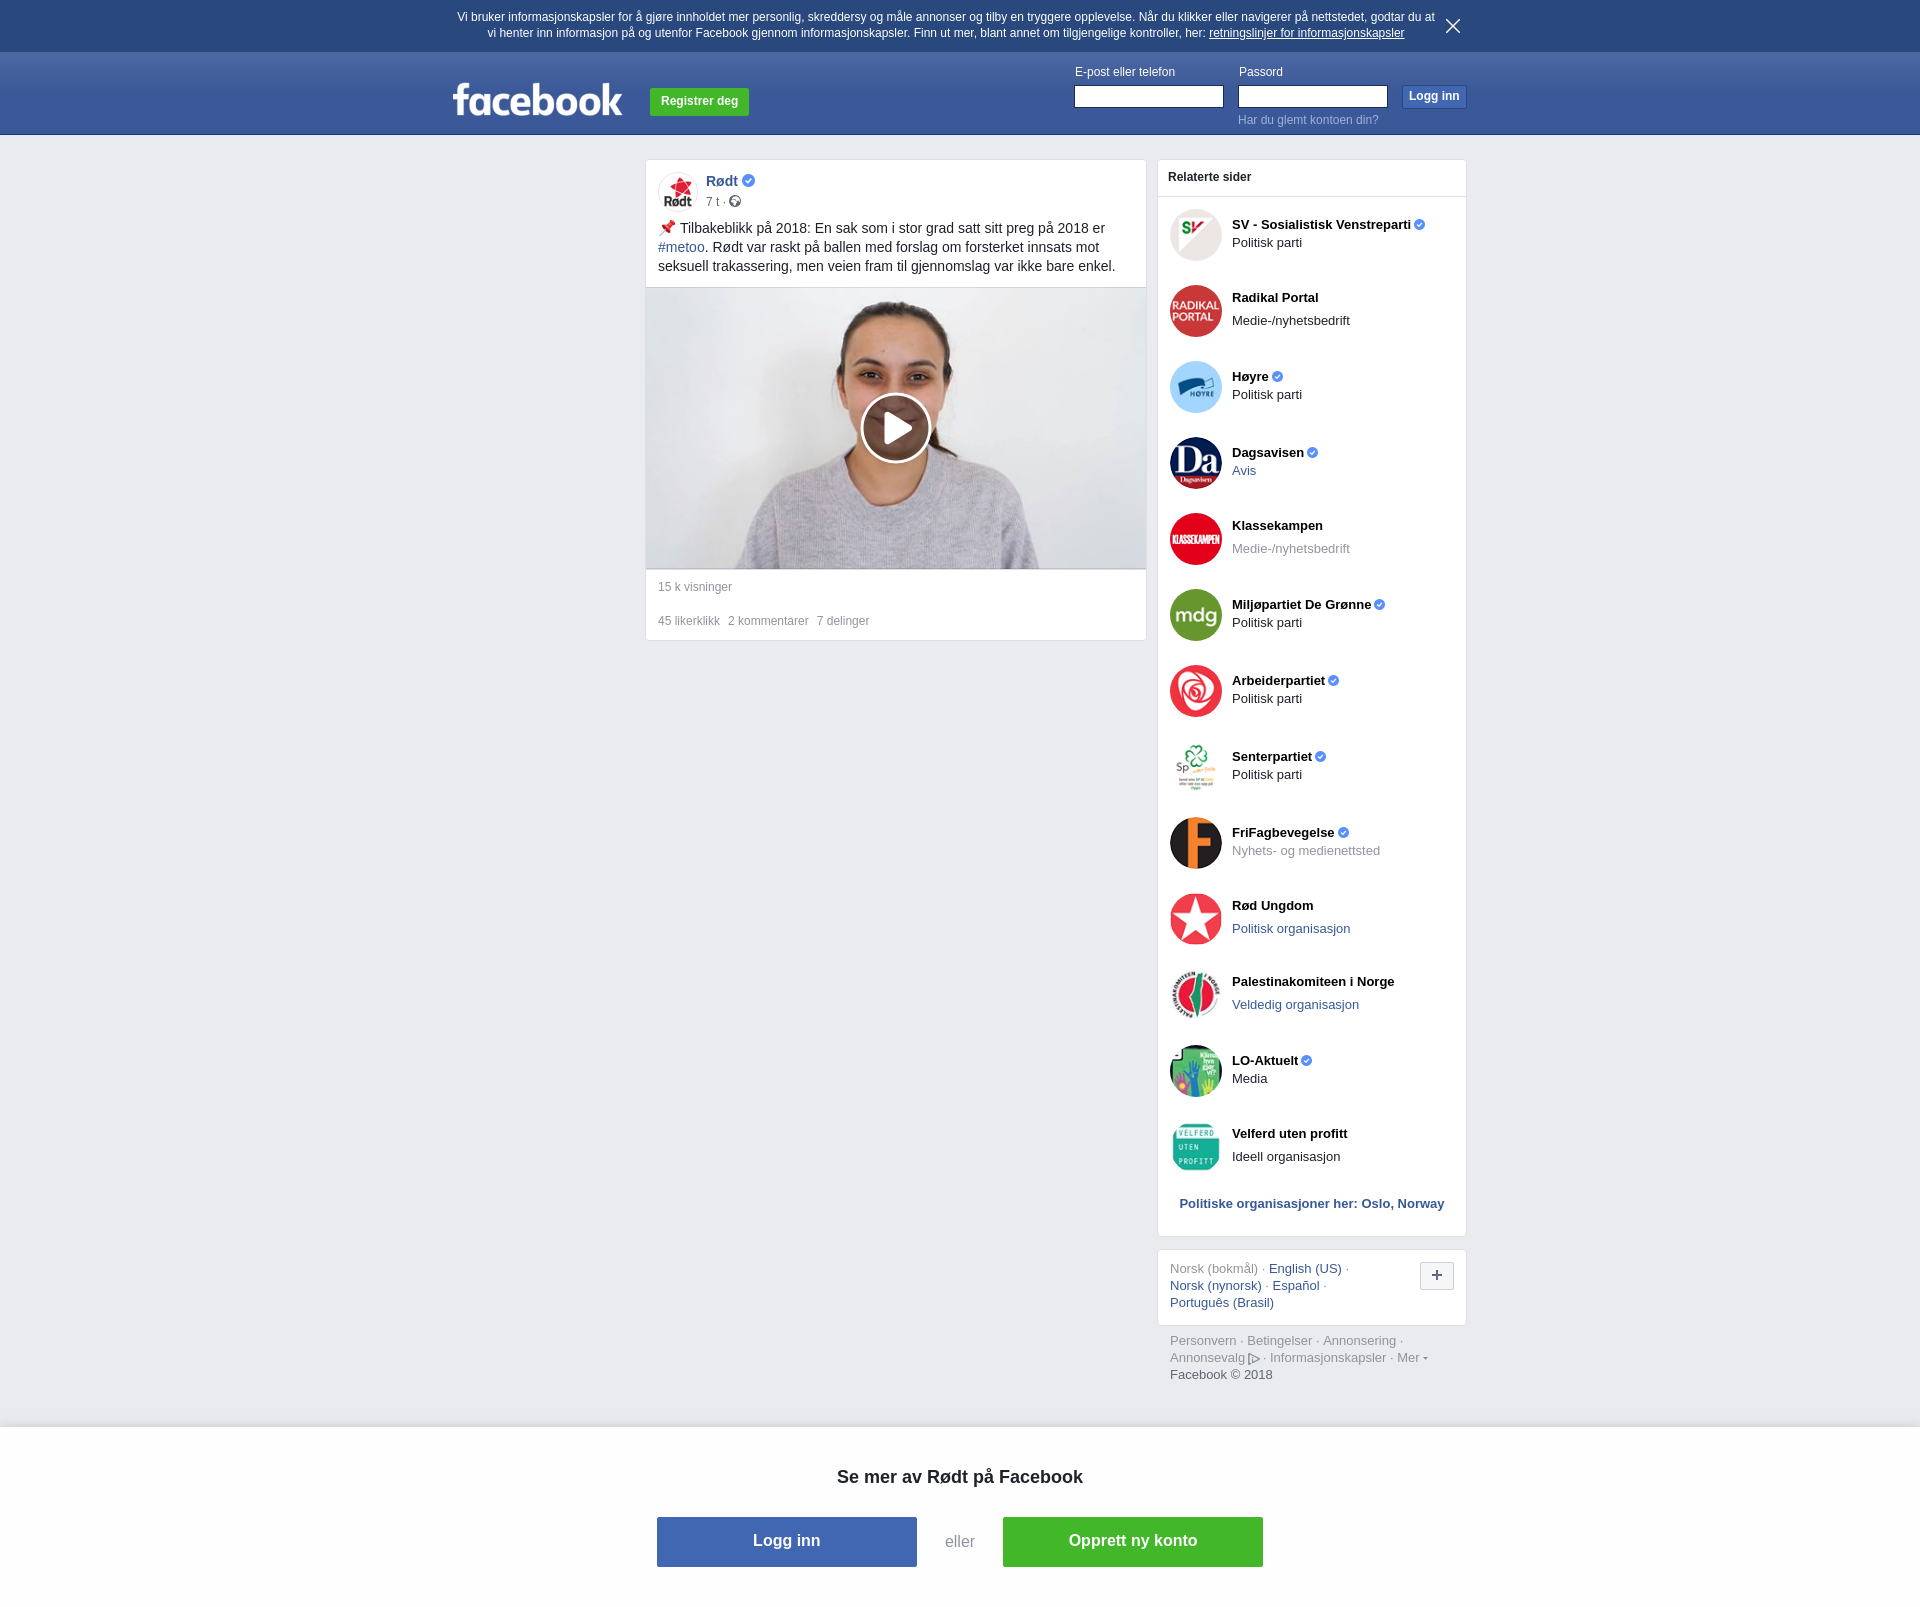
Task: Open Personvern footer link
Action: click(x=1203, y=1341)
